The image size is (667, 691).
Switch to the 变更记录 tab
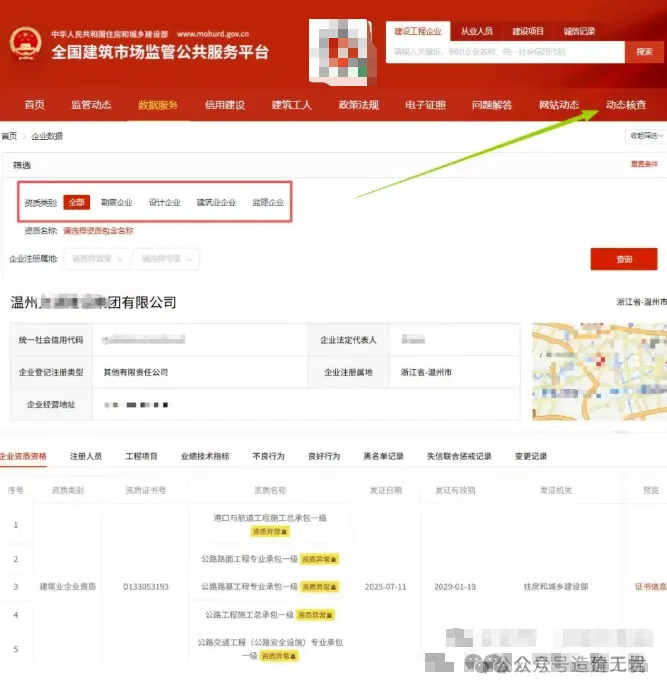(531, 456)
